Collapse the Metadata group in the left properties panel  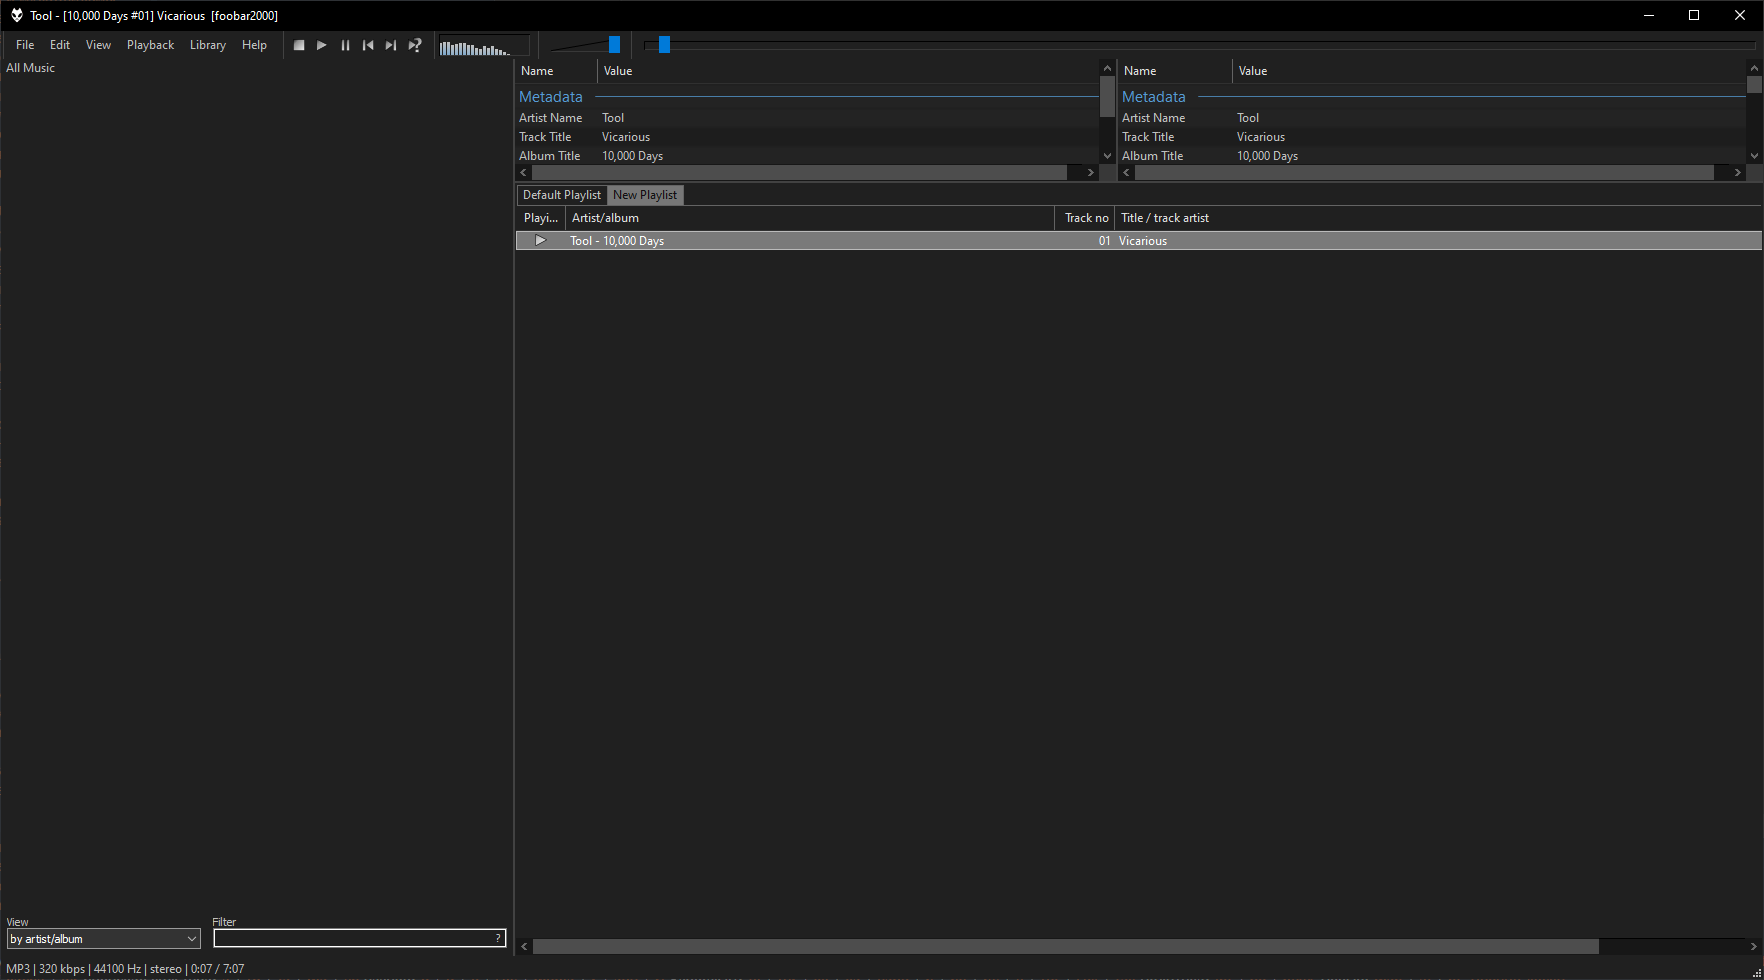[x=551, y=97]
